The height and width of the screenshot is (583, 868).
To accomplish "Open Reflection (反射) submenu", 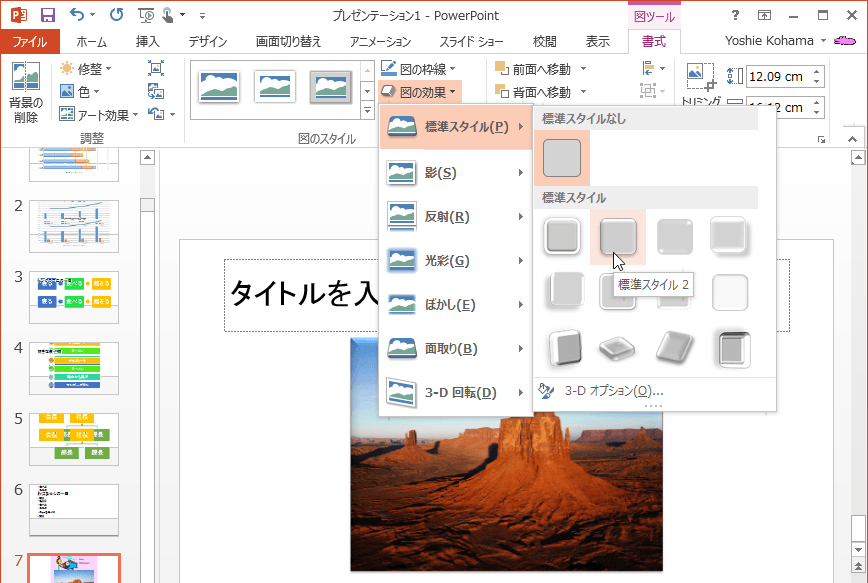I will pyautogui.click(x=456, y=216).
